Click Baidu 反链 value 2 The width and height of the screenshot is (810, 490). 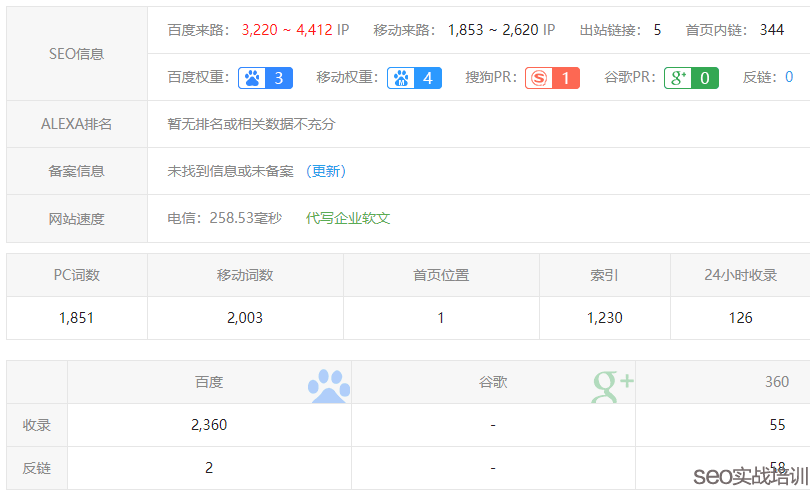(209, 467)
